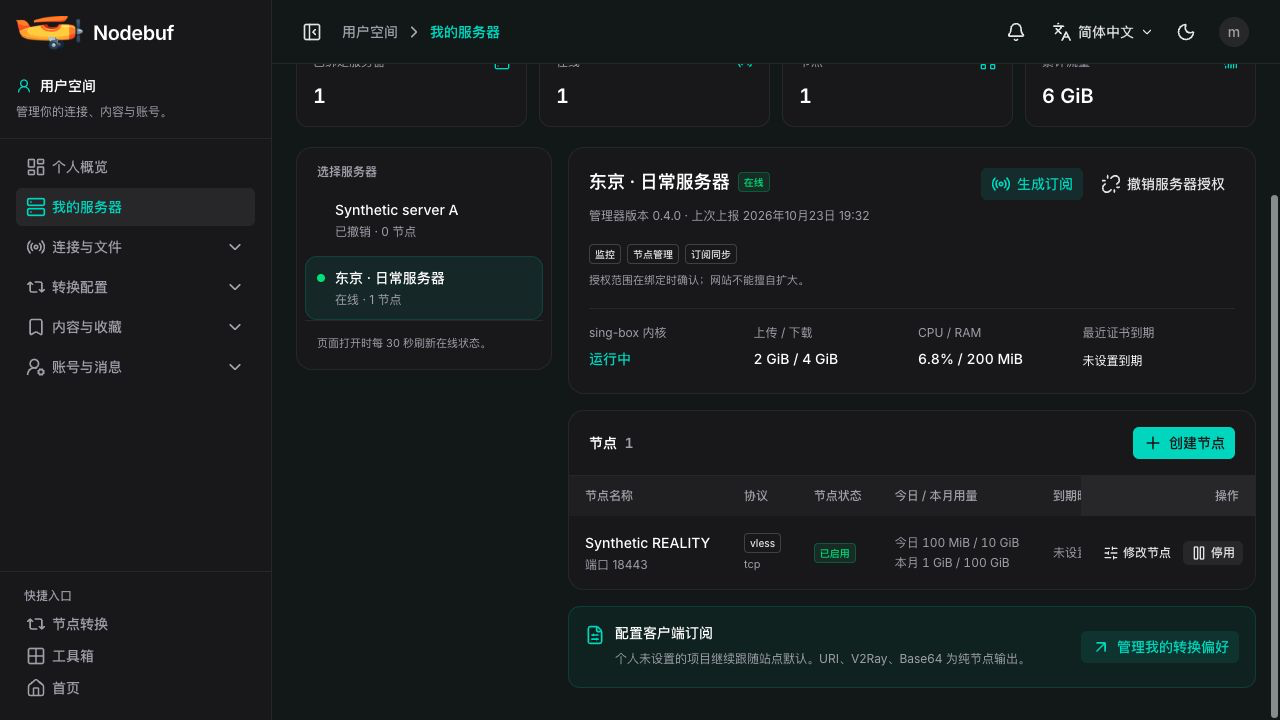Open the notifications bell

(x=1016, y=32)
